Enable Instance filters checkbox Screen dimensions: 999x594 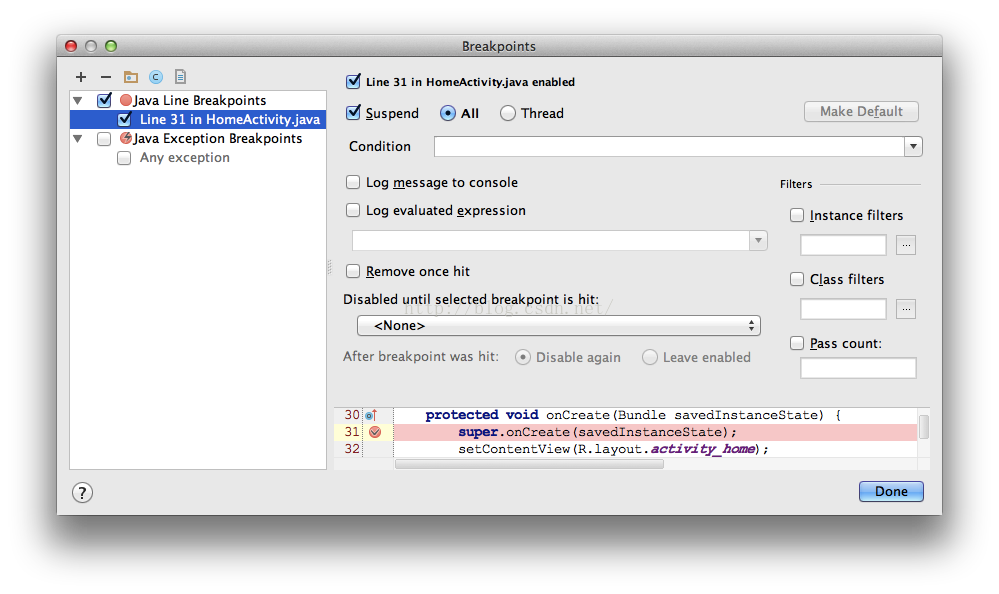click(x=797, y=215)
